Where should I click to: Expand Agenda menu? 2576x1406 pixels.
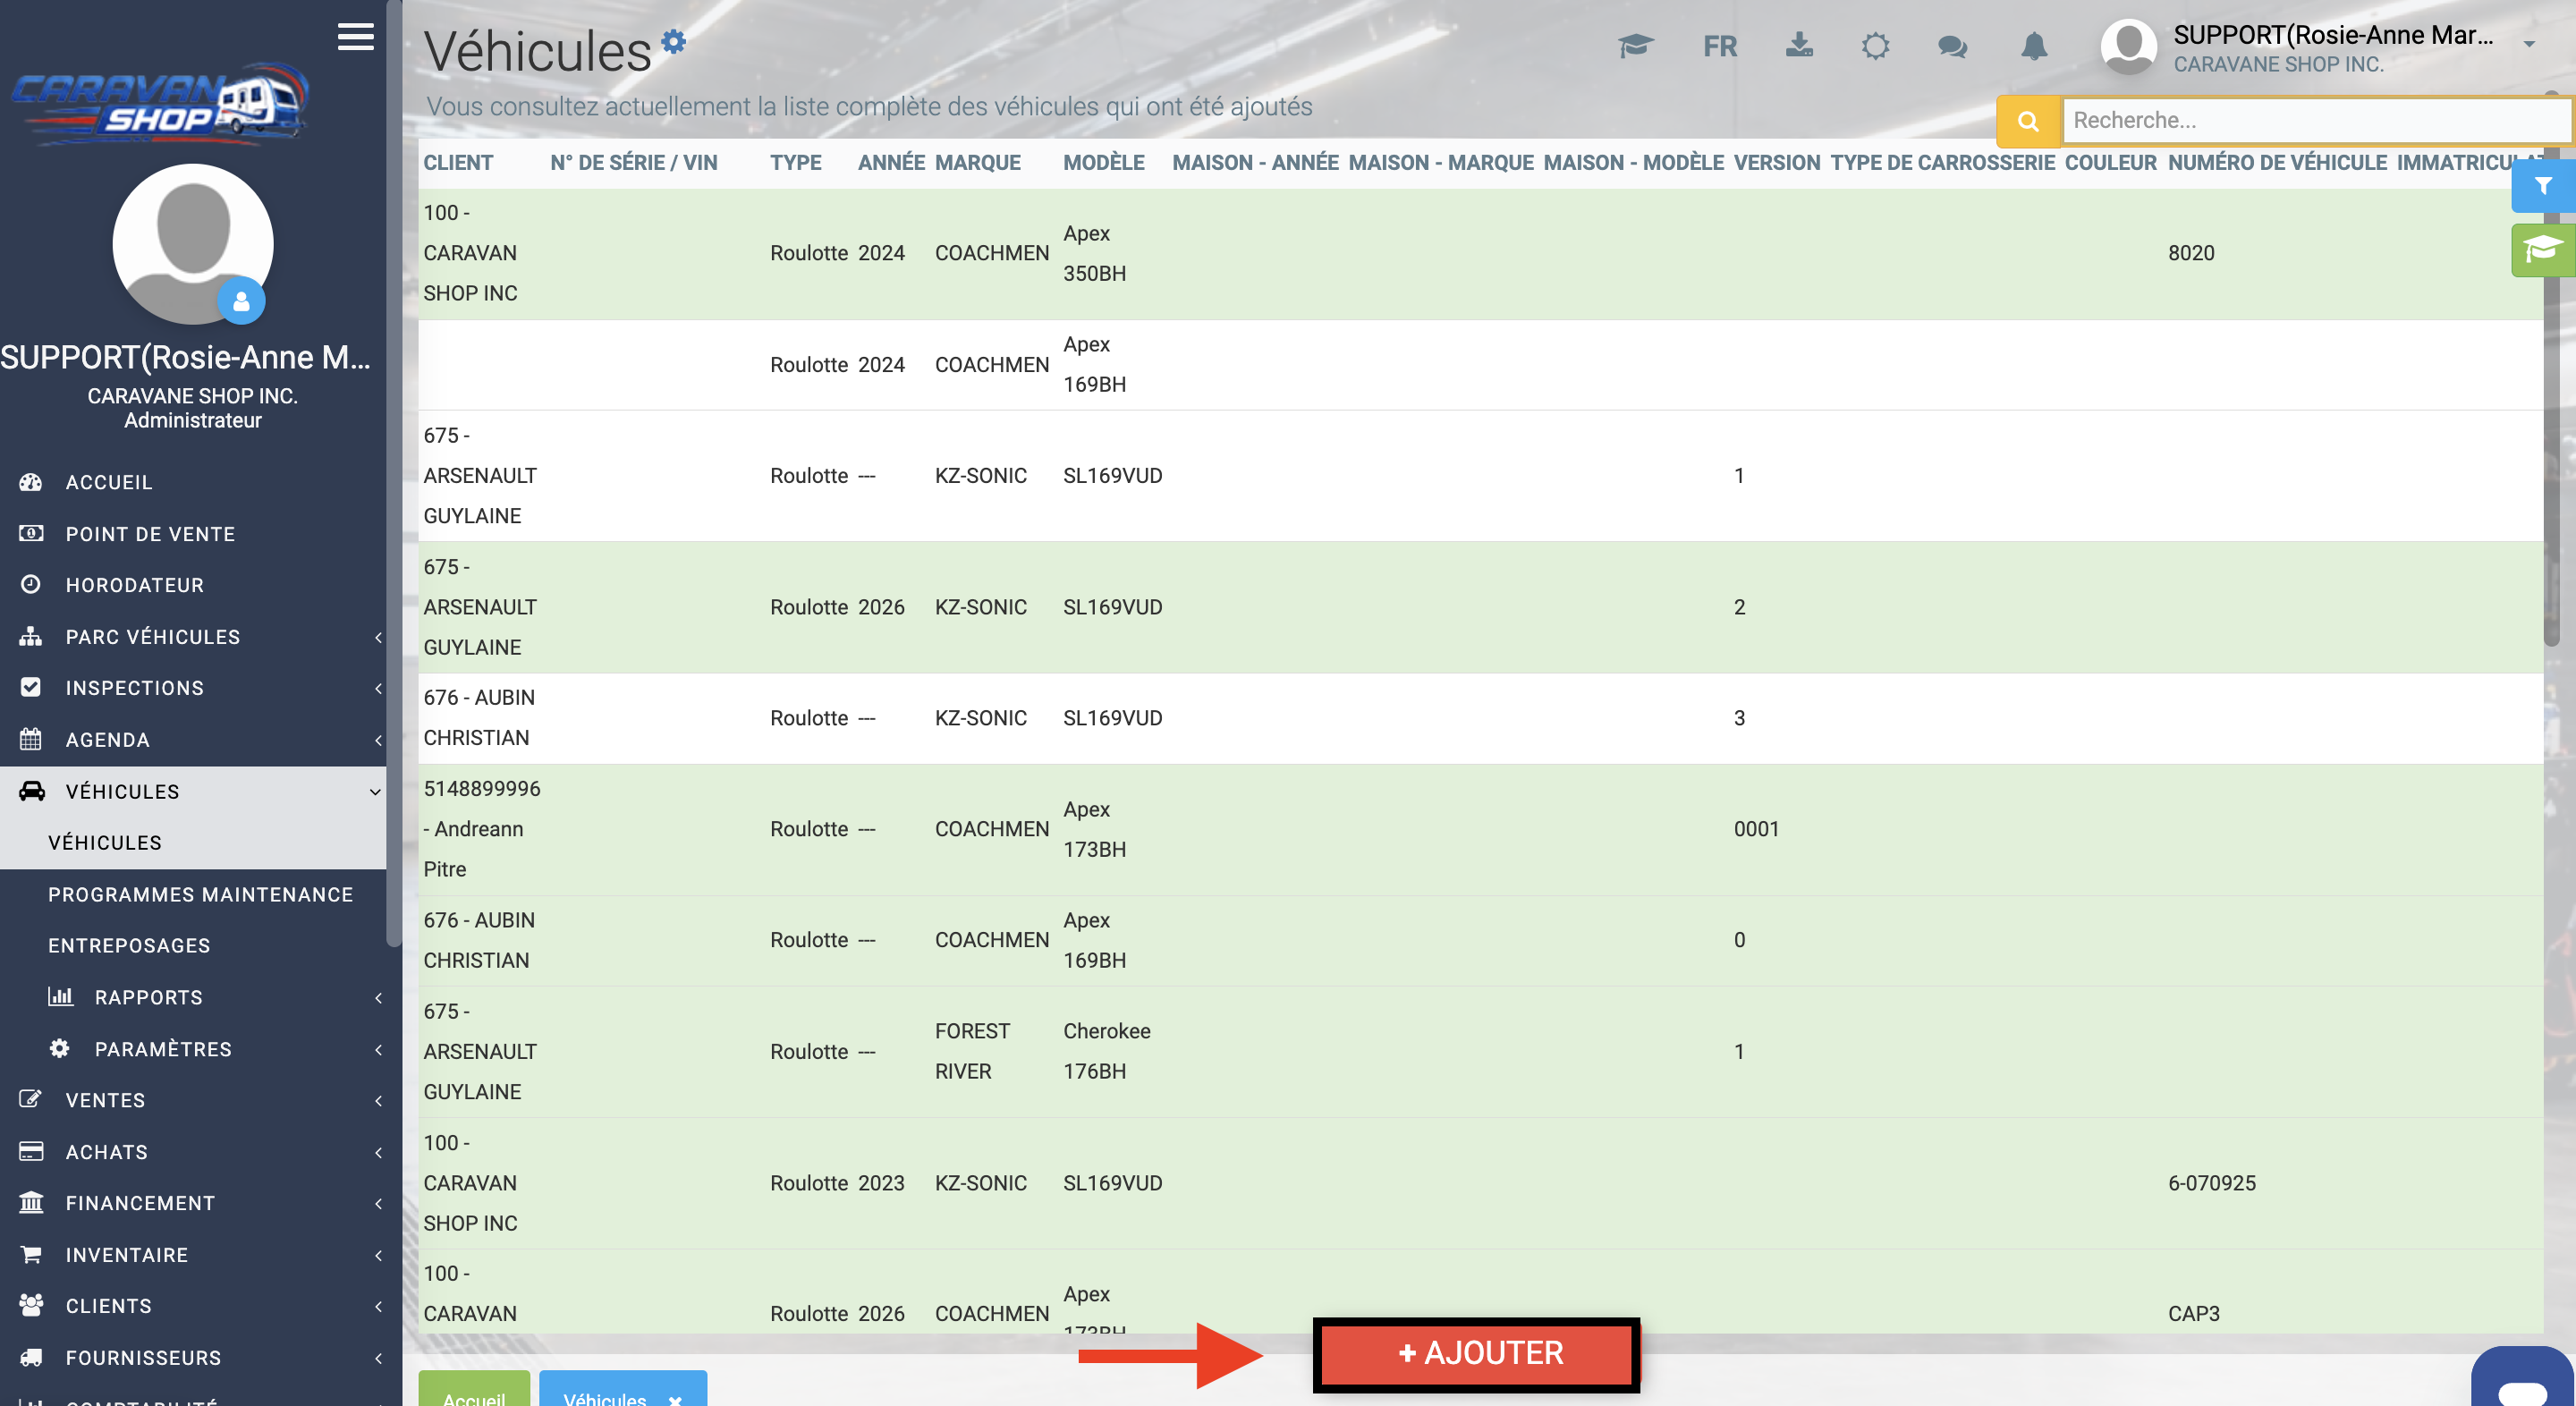[x=193, y=740]
